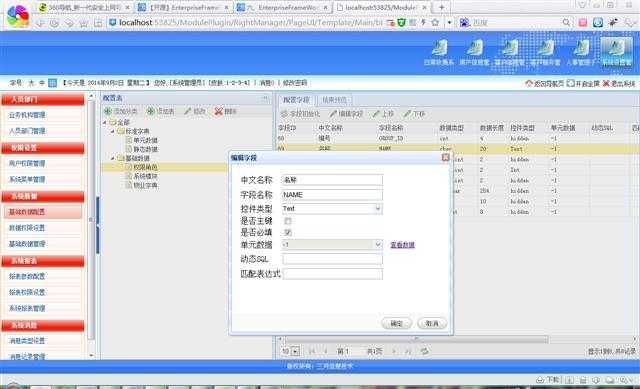Switch to the 360导航 browser tab
640x389 pixels.
point(84,7)
